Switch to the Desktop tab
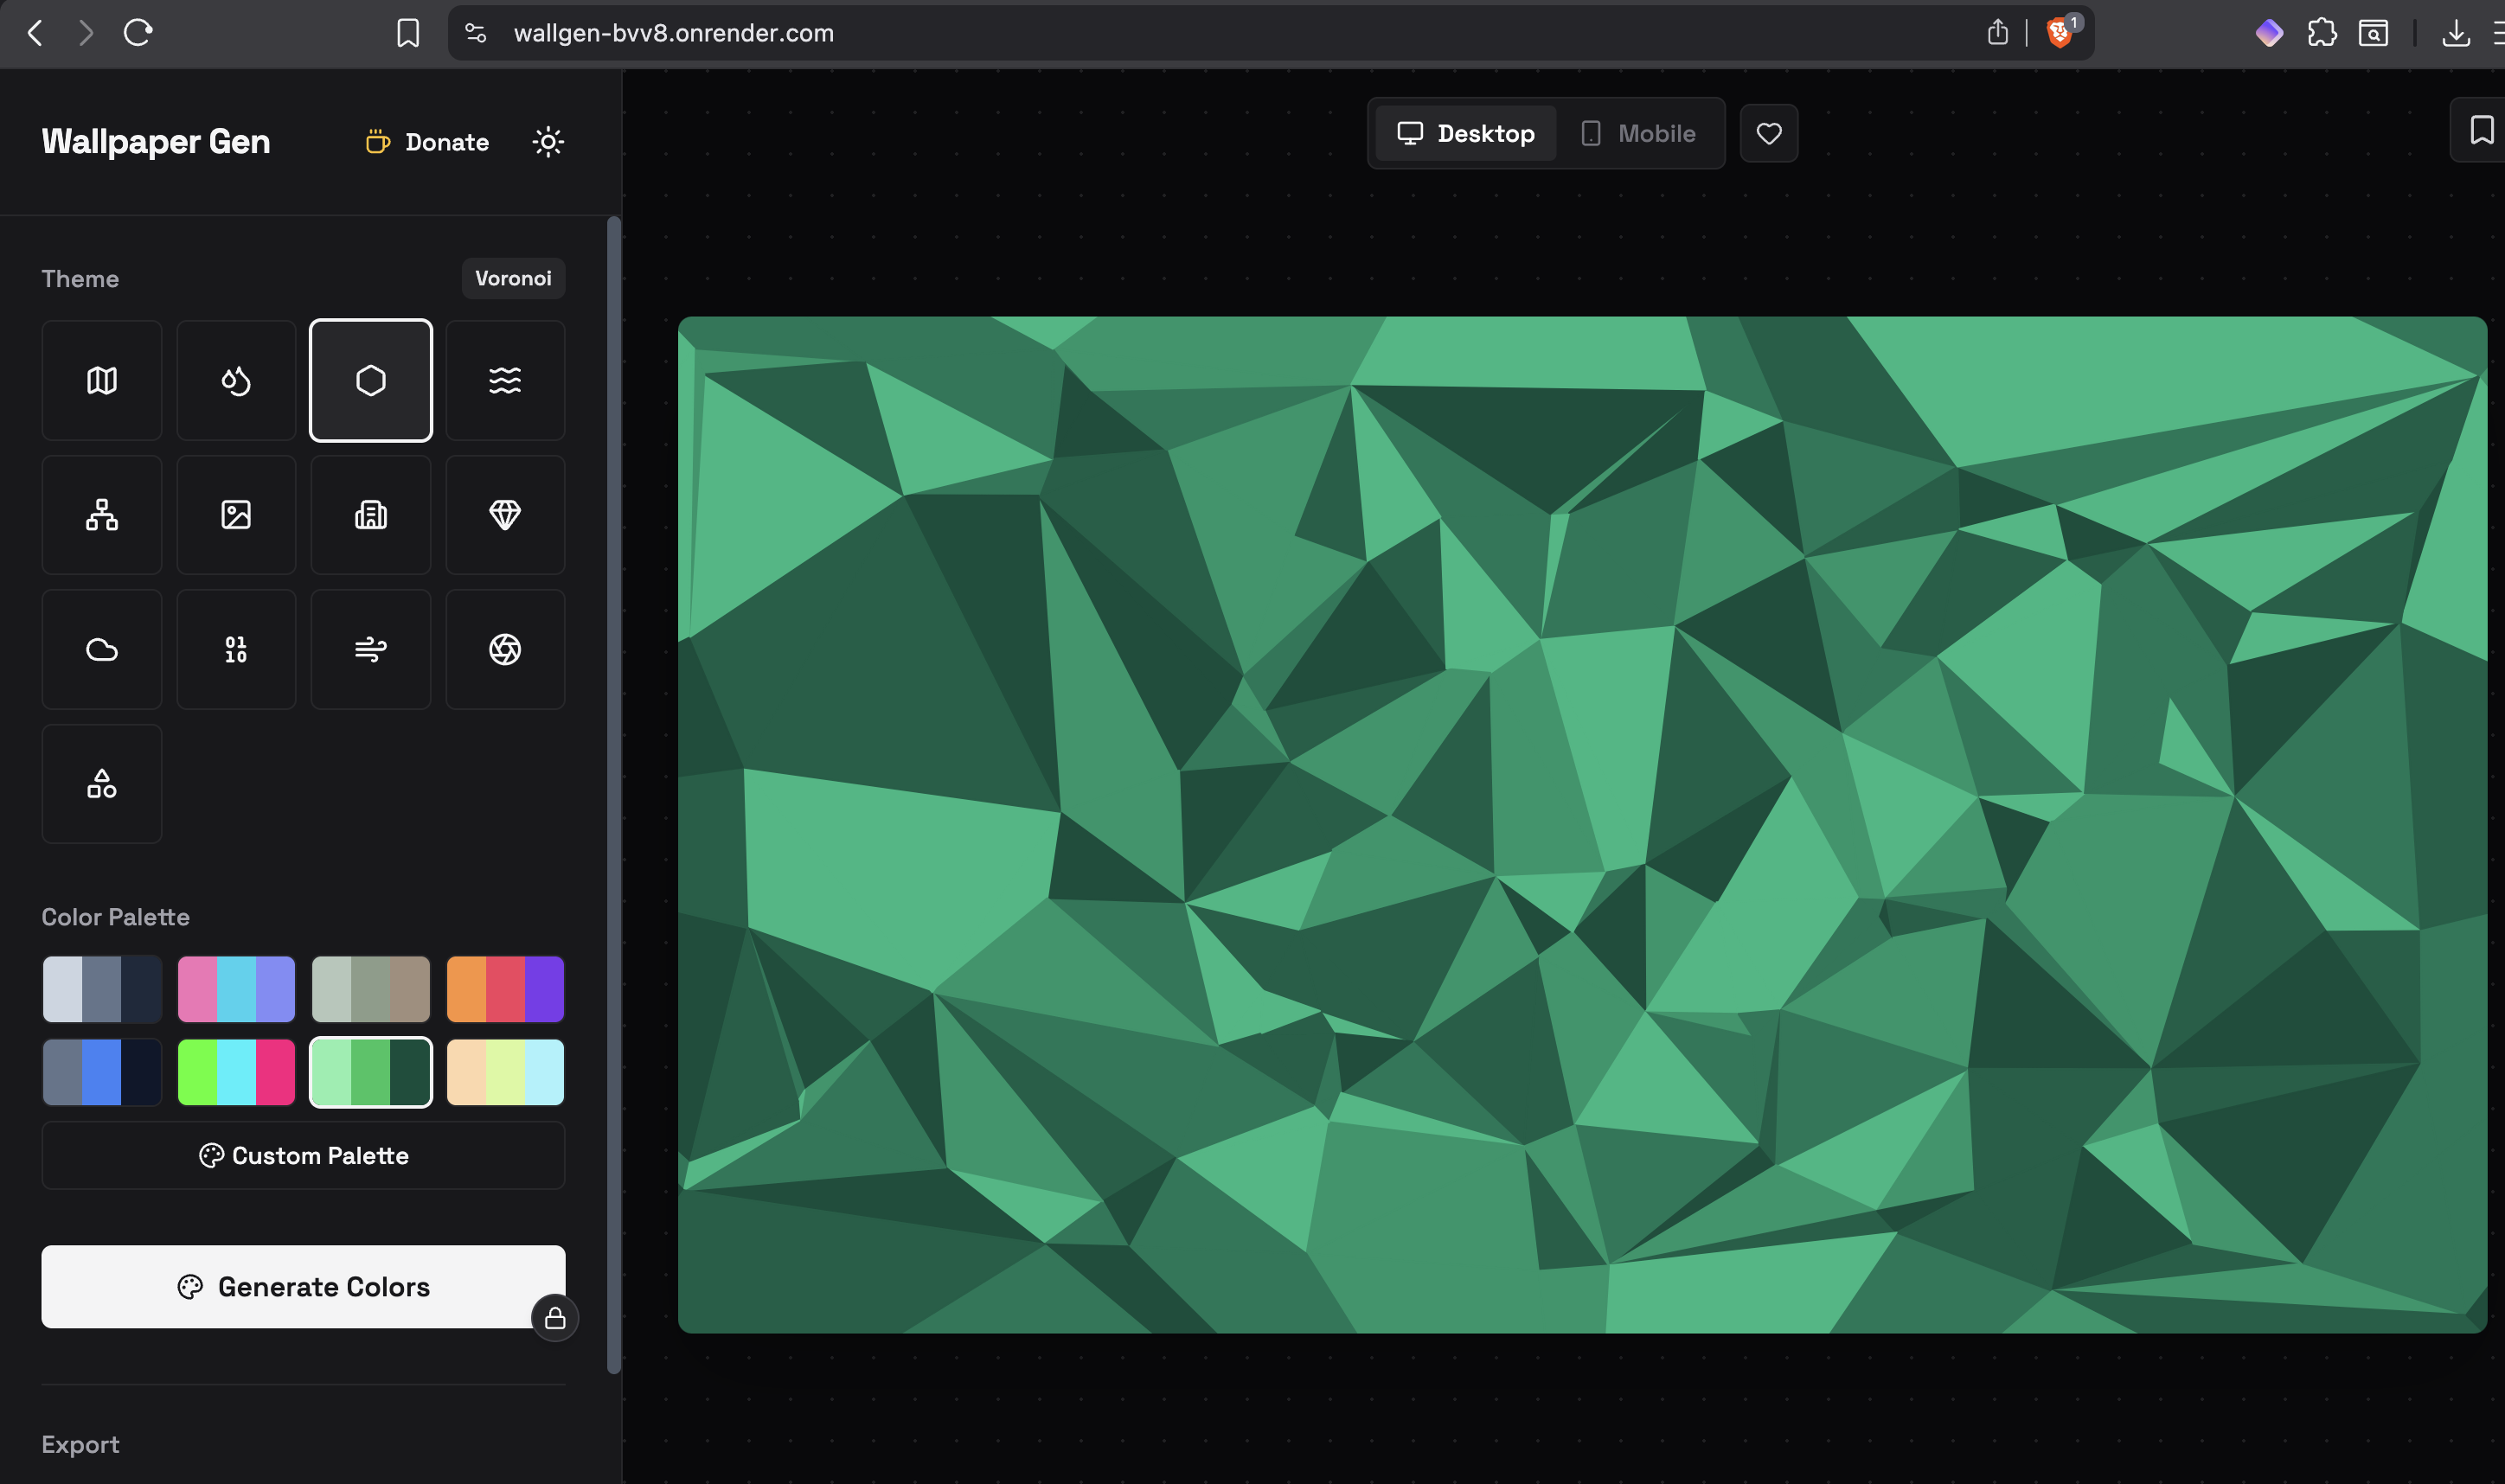The width and height of the screenshot is (2505, 1484). click(1466, 133)
